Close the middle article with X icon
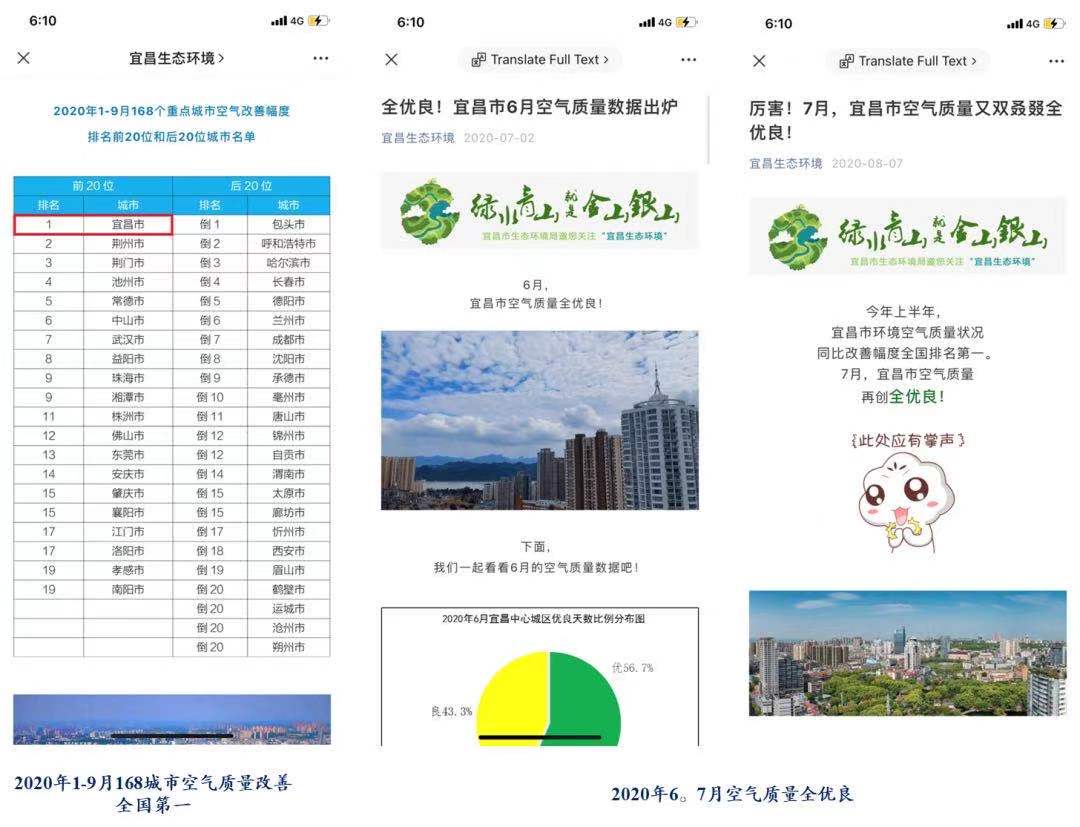 pyautogui.click(x=391, y=60)
